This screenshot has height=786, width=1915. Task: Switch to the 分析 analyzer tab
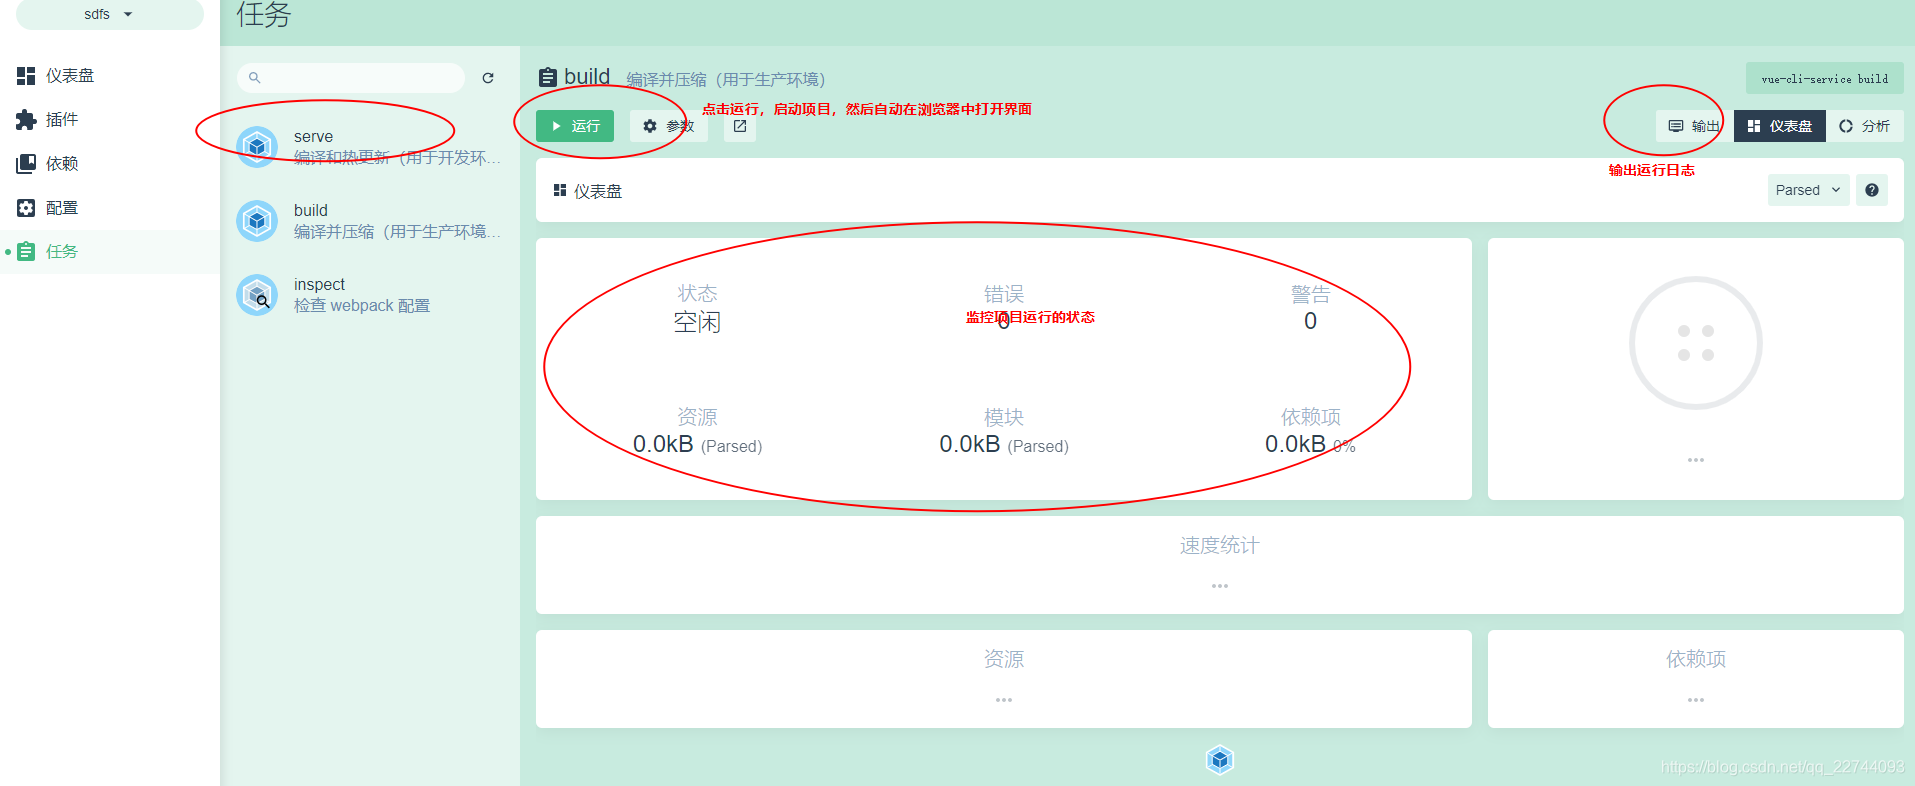(x=1865, y=126)
